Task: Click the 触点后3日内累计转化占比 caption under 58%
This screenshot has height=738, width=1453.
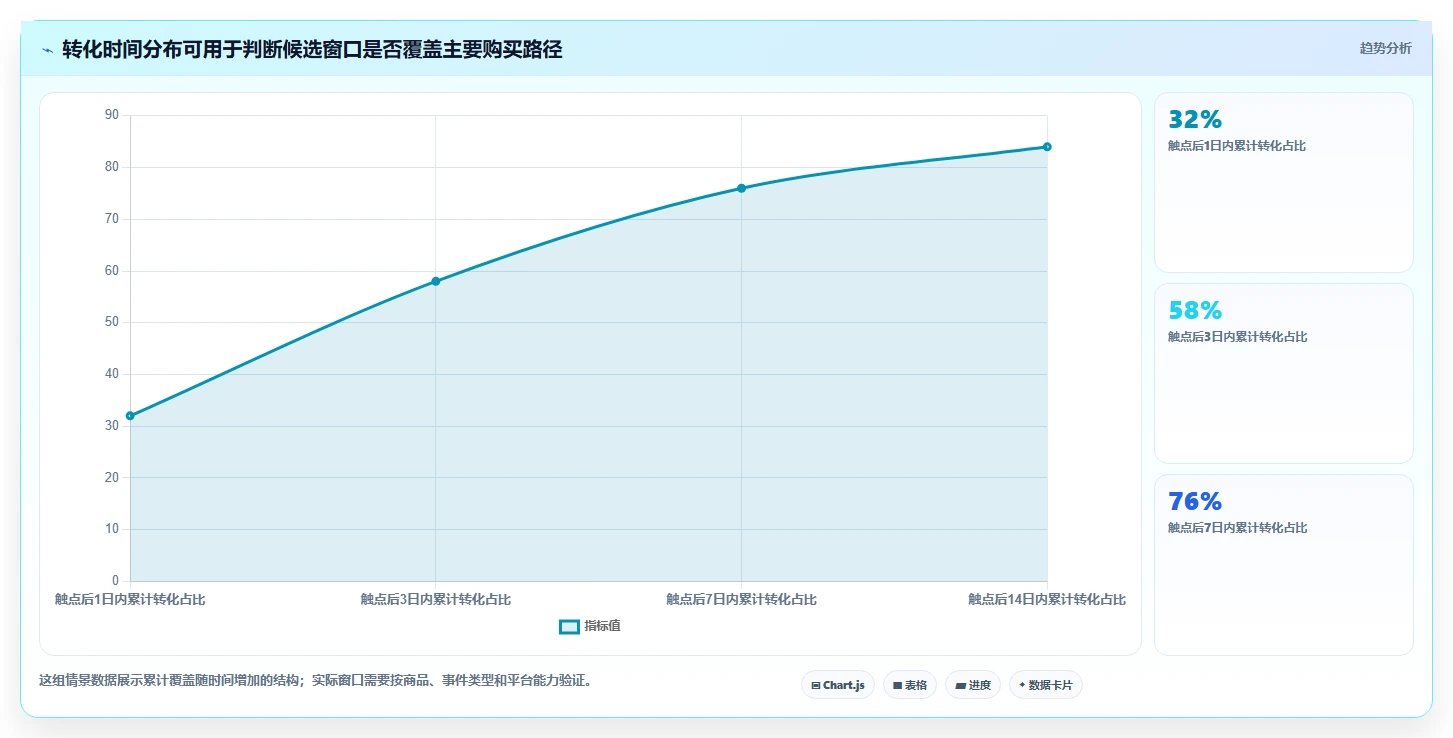Action: (1237, 337)
